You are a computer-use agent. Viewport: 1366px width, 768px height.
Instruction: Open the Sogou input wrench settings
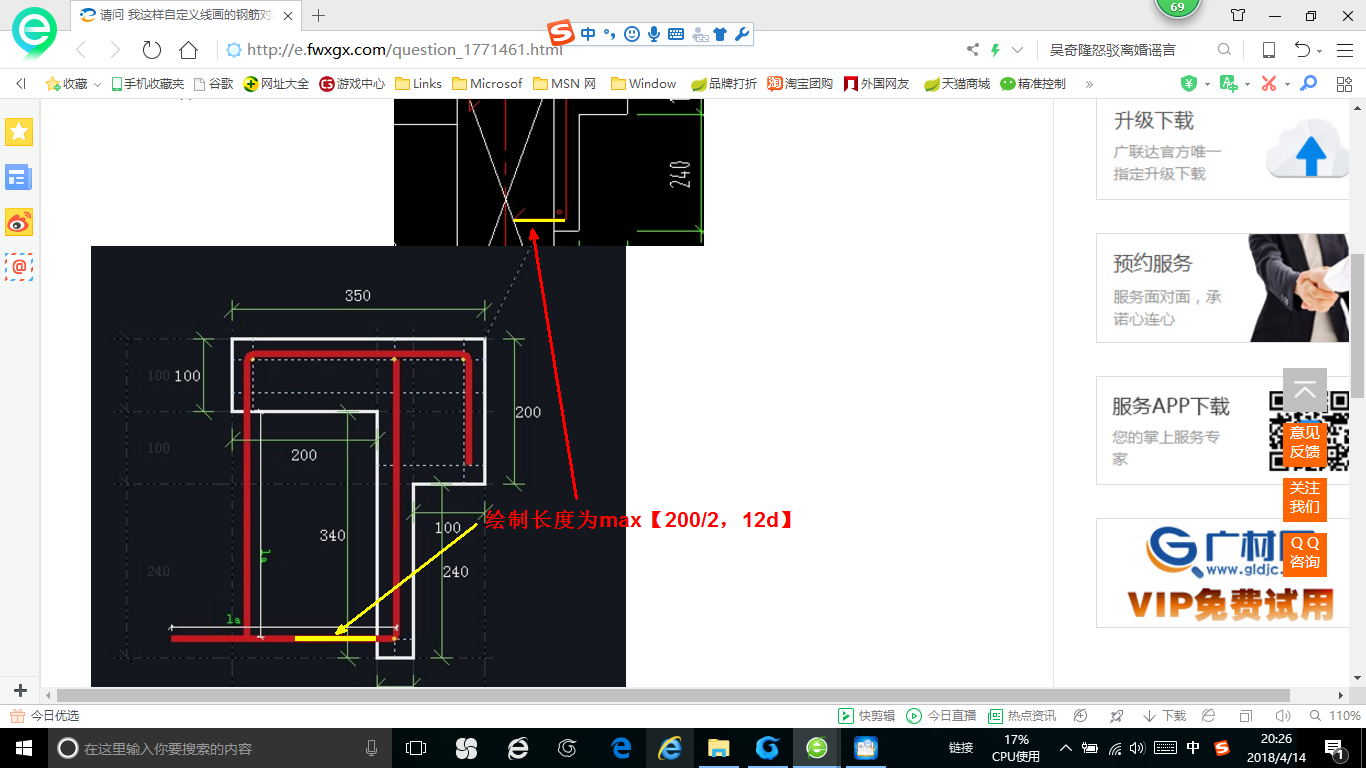point(741,34)
